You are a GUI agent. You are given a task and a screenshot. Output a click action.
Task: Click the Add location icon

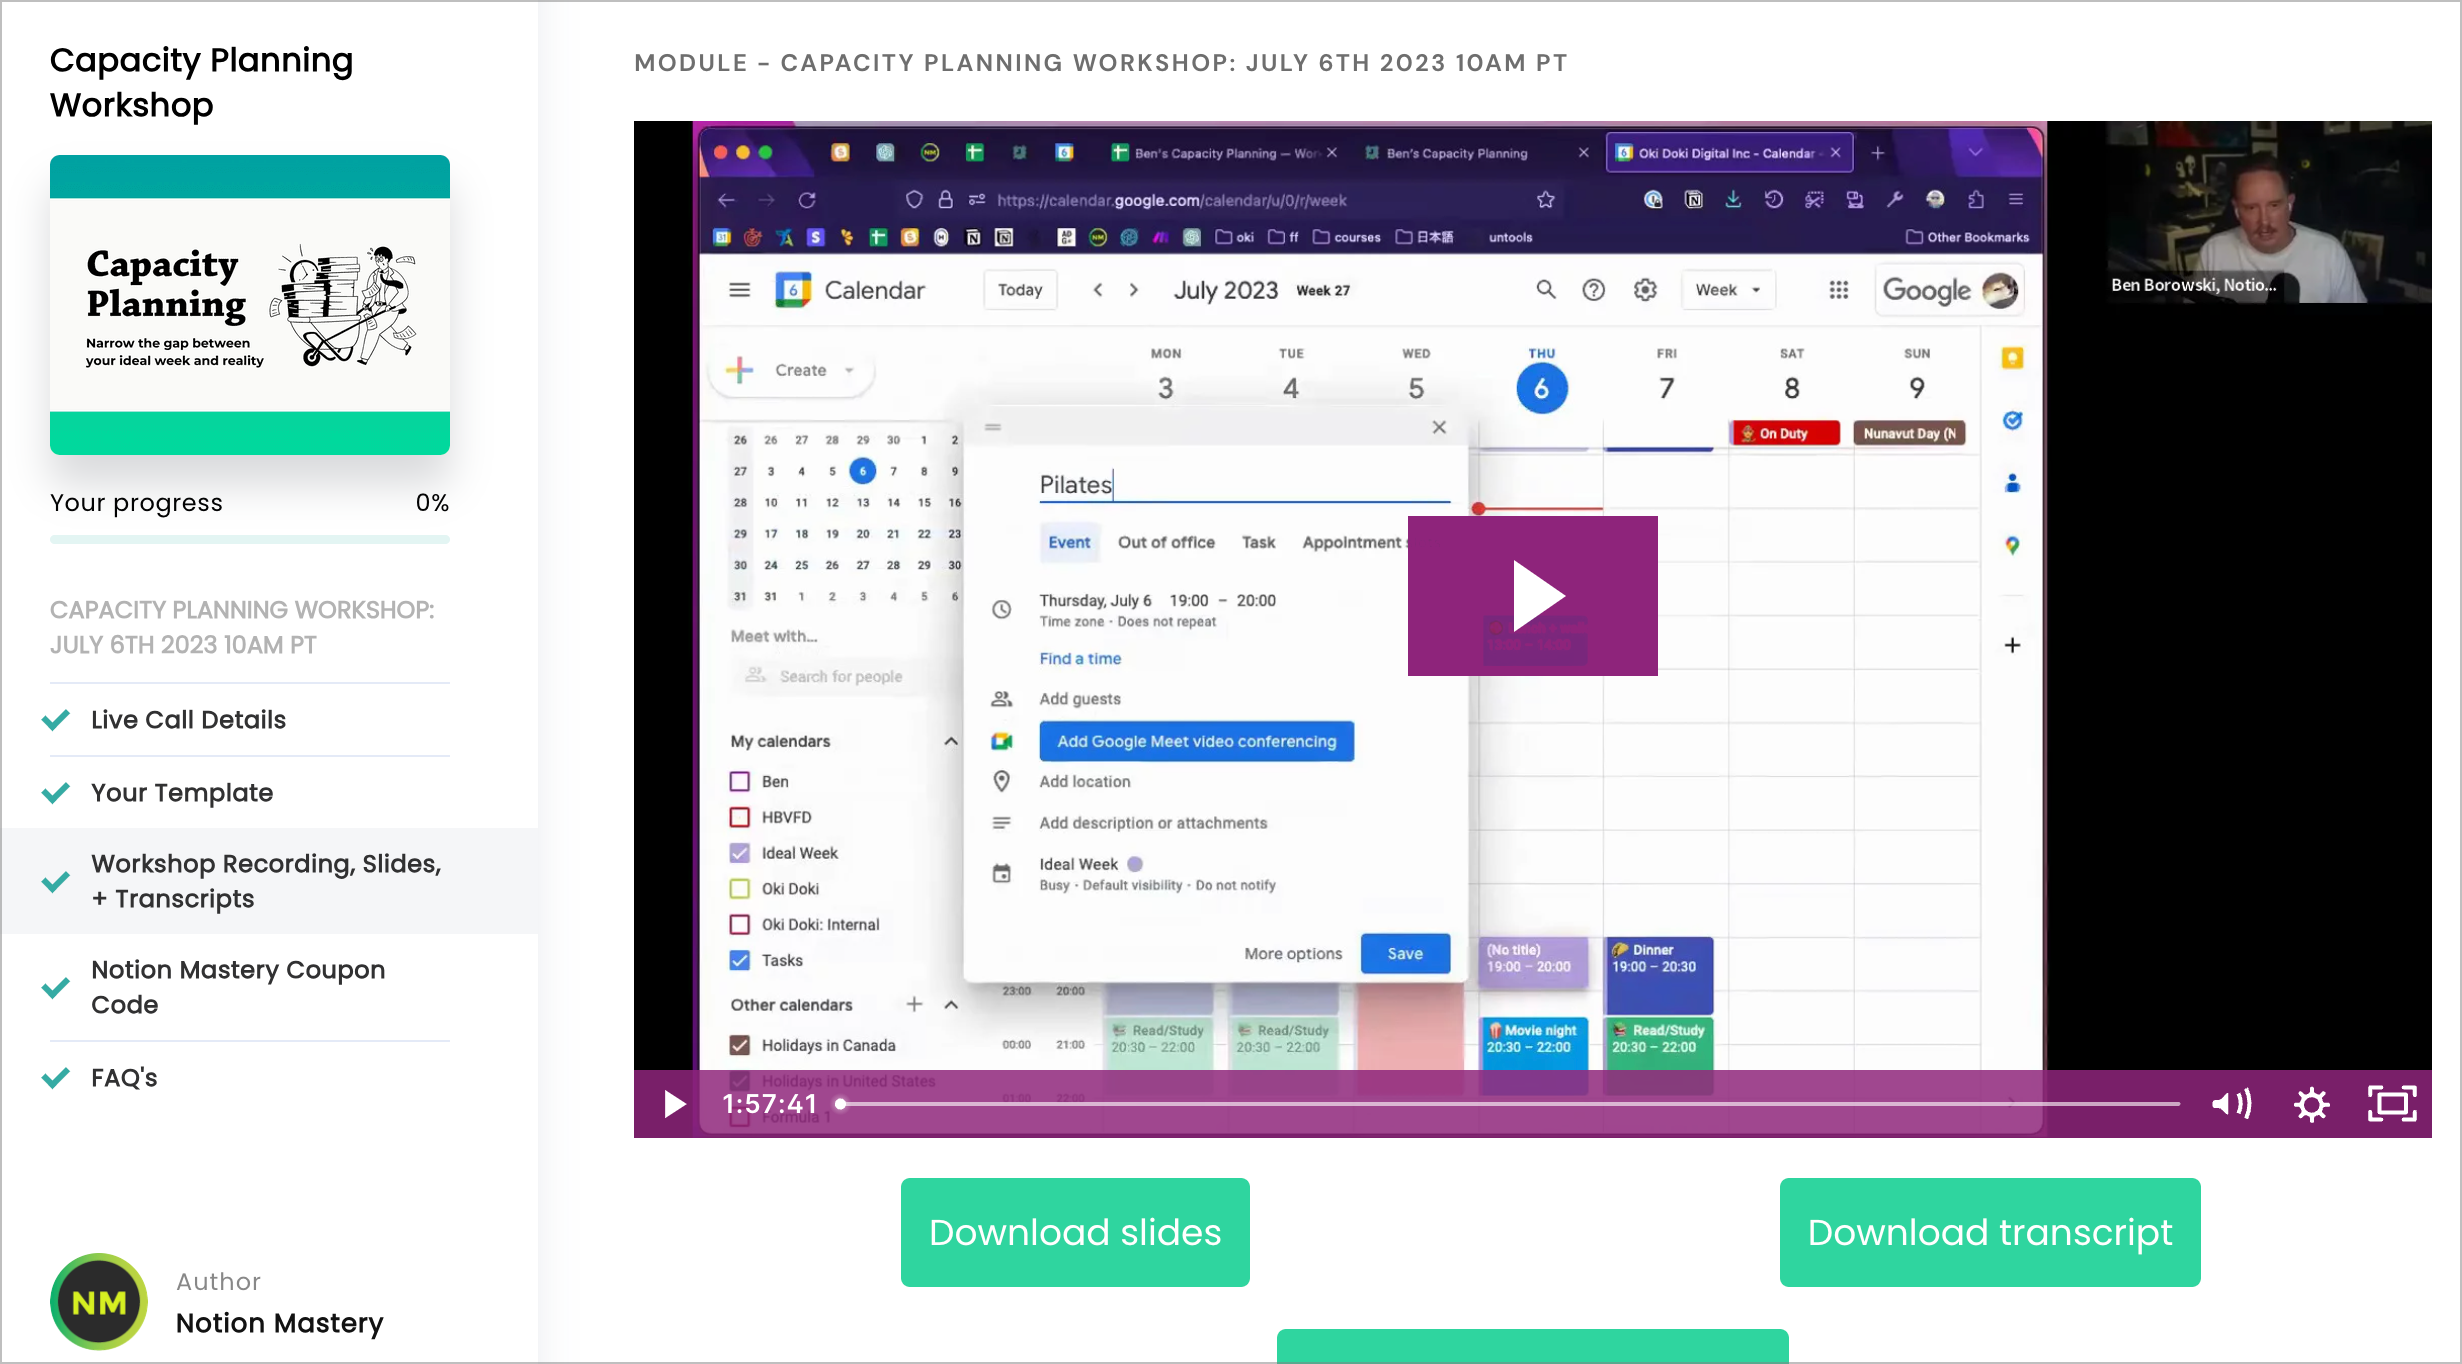[x=1001, y=781]
